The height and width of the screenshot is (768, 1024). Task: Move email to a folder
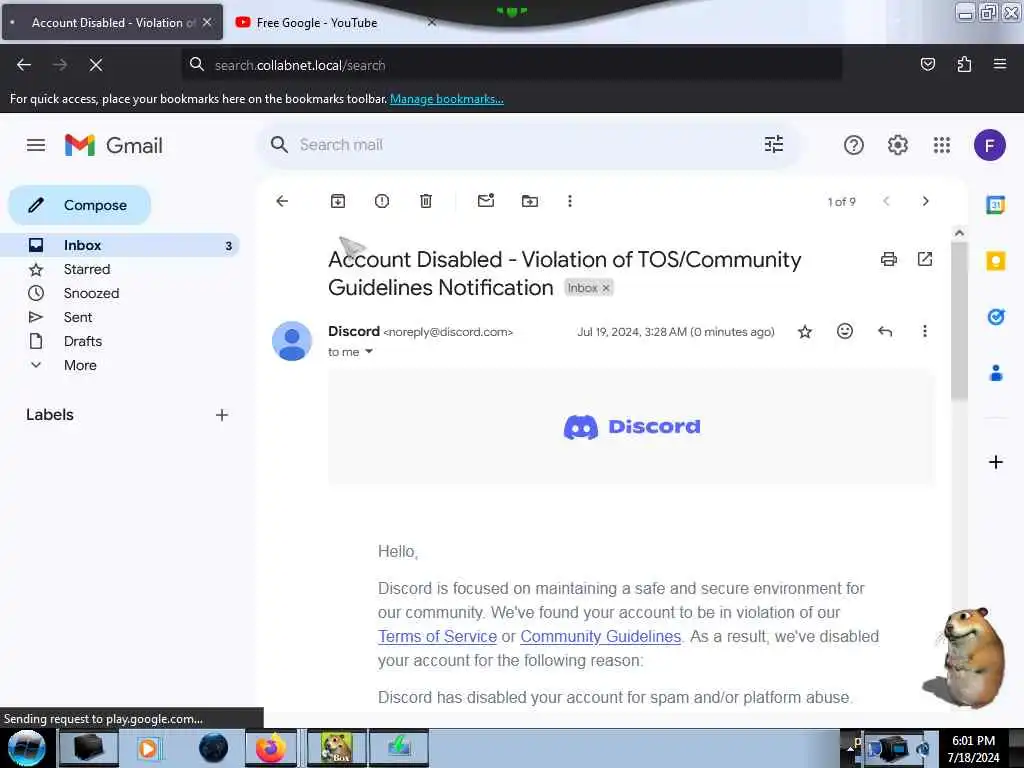pyautogui.click(x=530, y=201)
